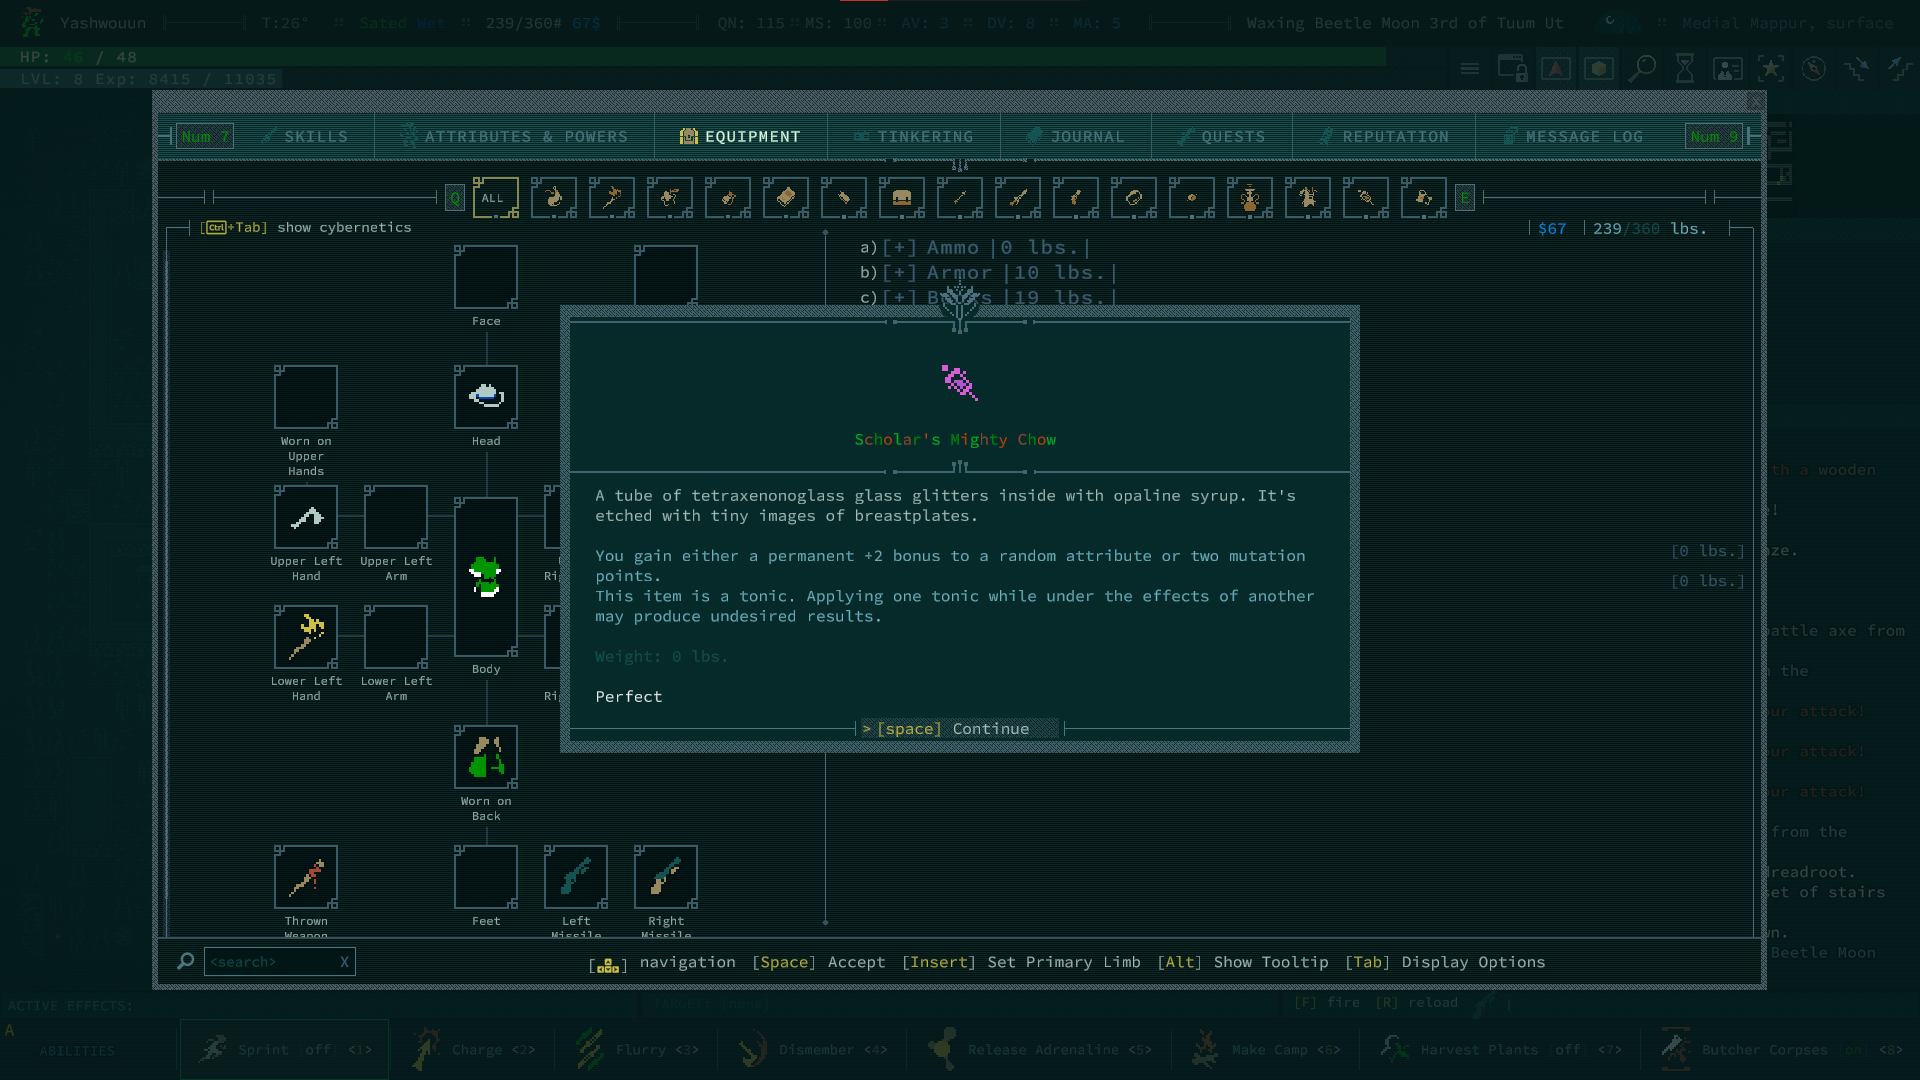Open the Tinkering tab

click(914, 137)
